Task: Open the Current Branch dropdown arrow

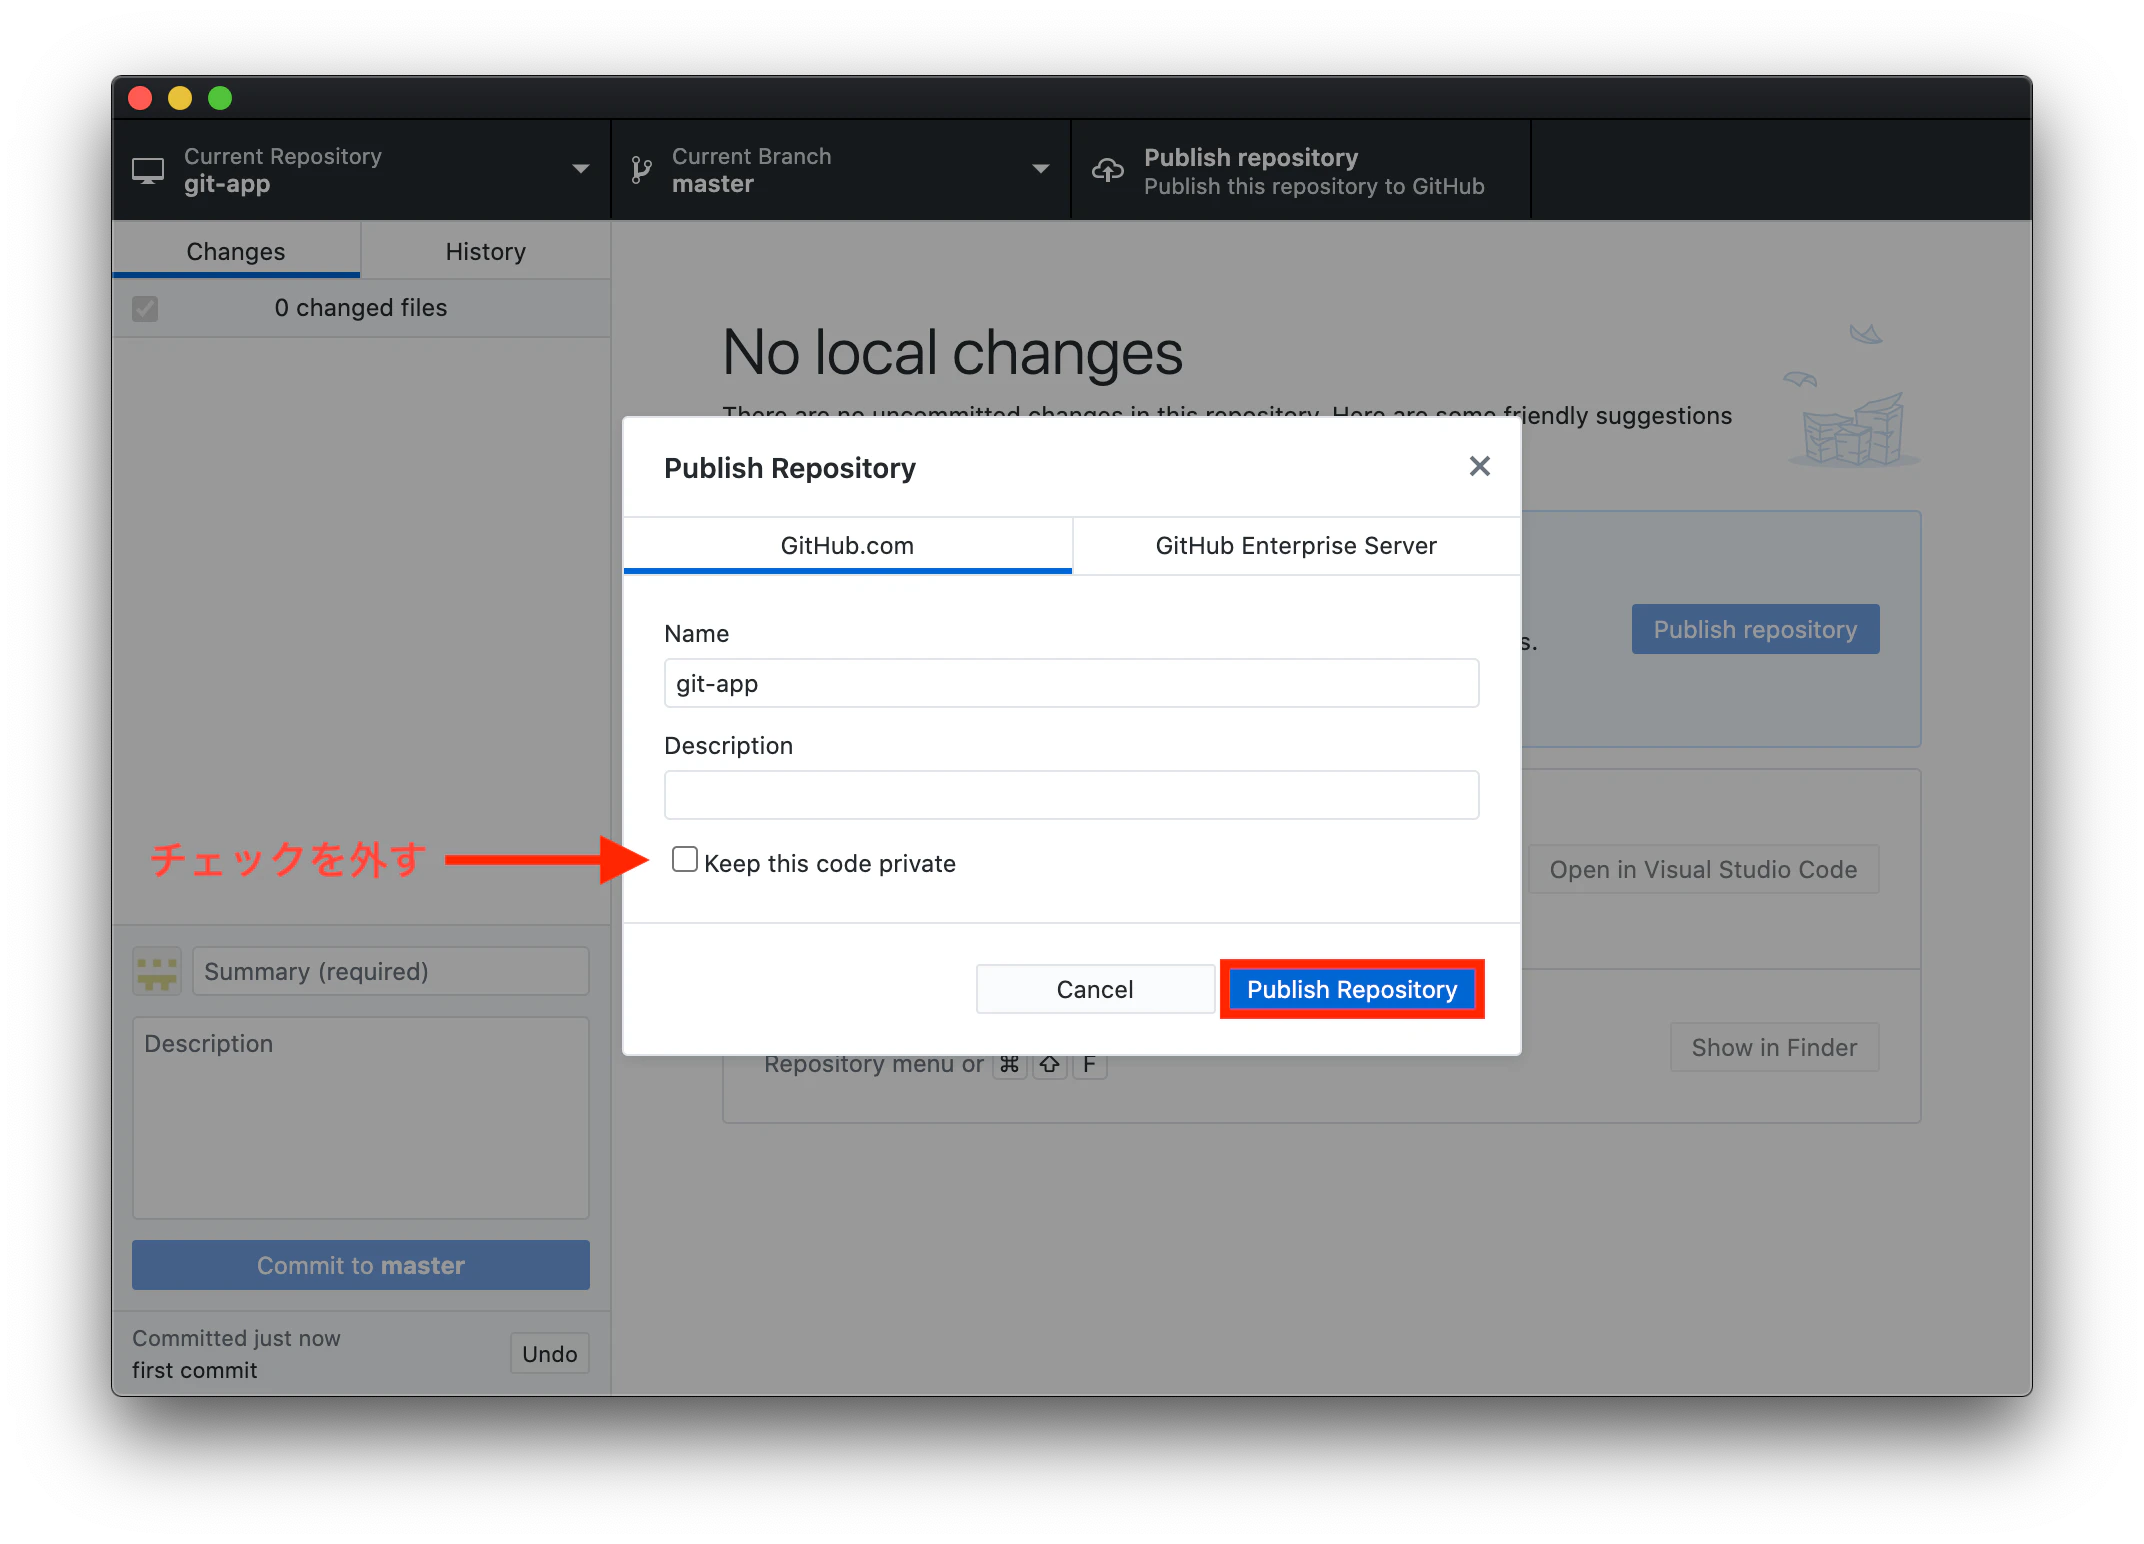Action: point(1040,169)
